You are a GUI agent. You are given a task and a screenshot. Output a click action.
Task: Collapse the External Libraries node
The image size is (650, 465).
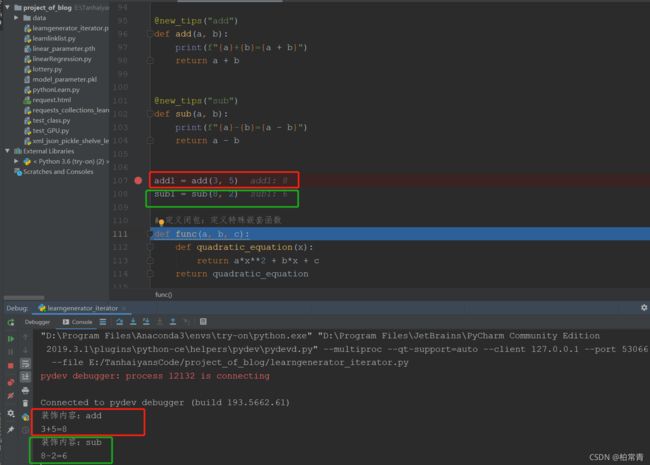pyautogui.click(x=7, y=151)
